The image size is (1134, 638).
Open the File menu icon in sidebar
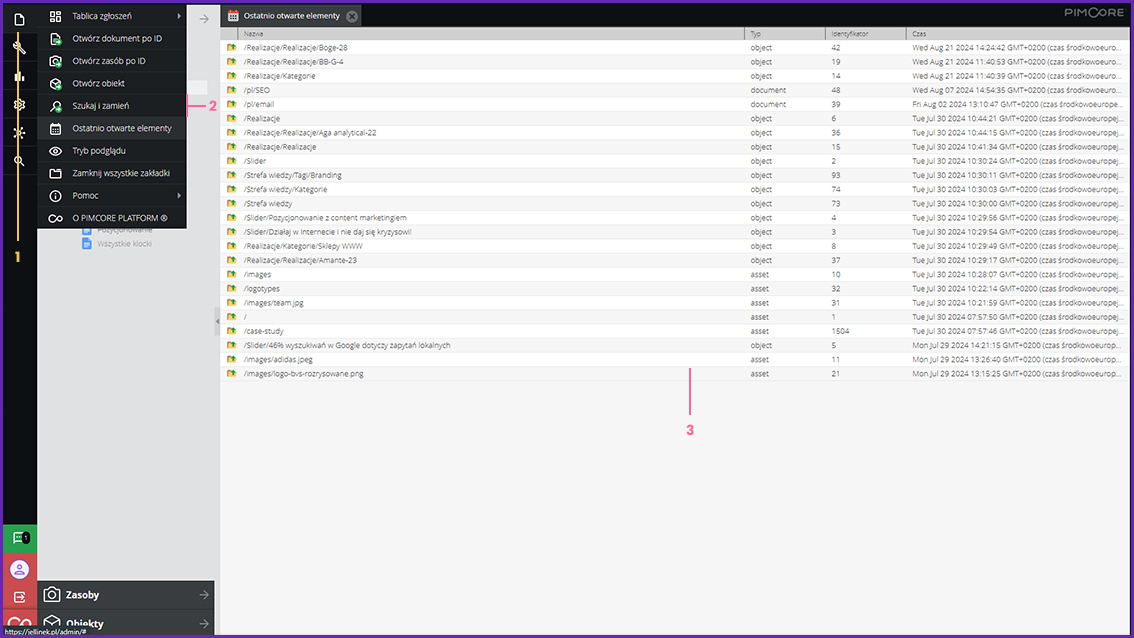point(19,19)
